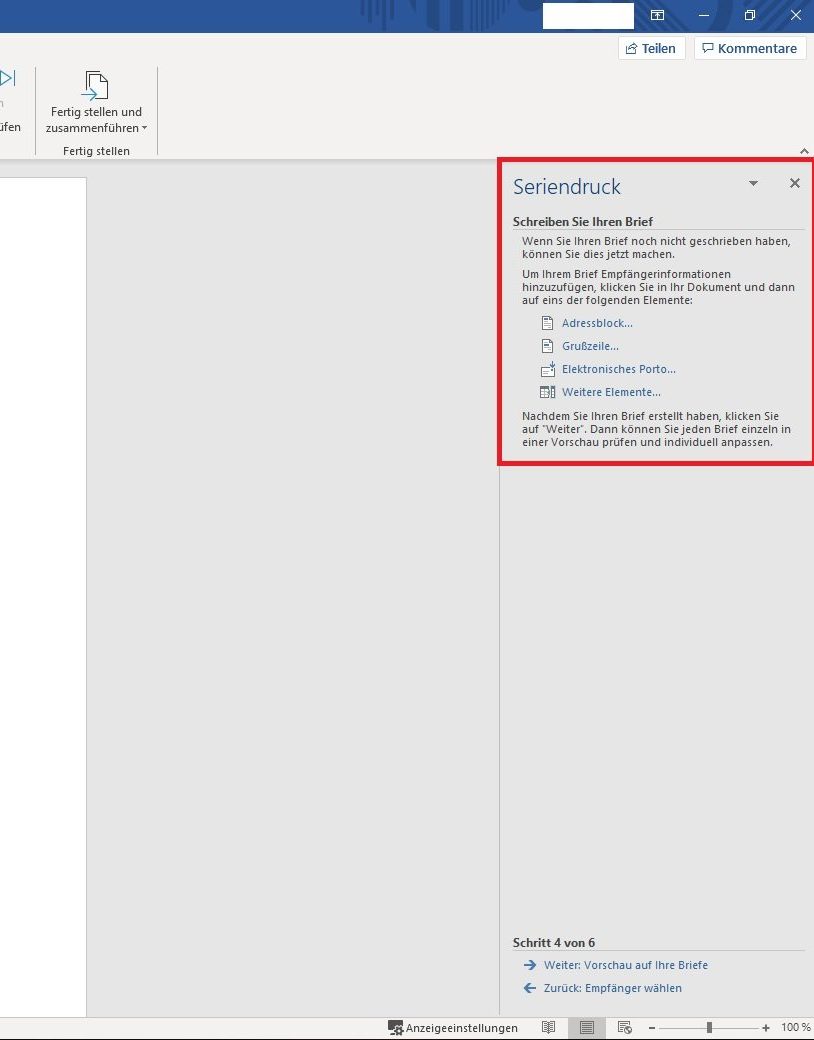Click the Teilen button
Viewport: 814px width, 1040px height.
pyautogui.click(x=651, y=48)
